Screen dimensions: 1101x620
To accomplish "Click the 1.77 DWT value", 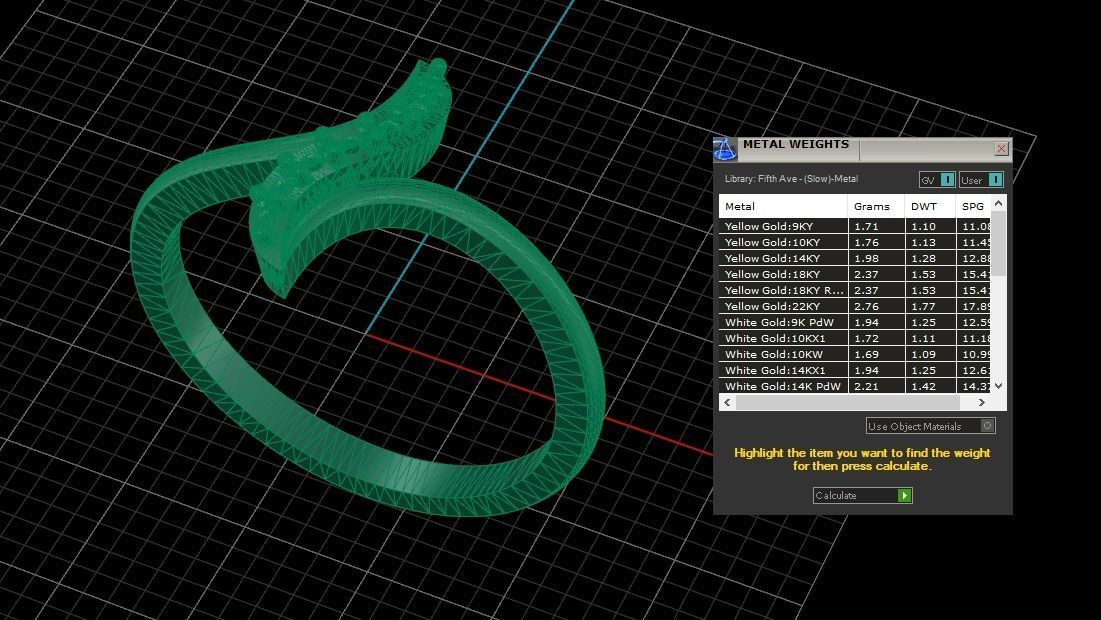I will 923,306.
